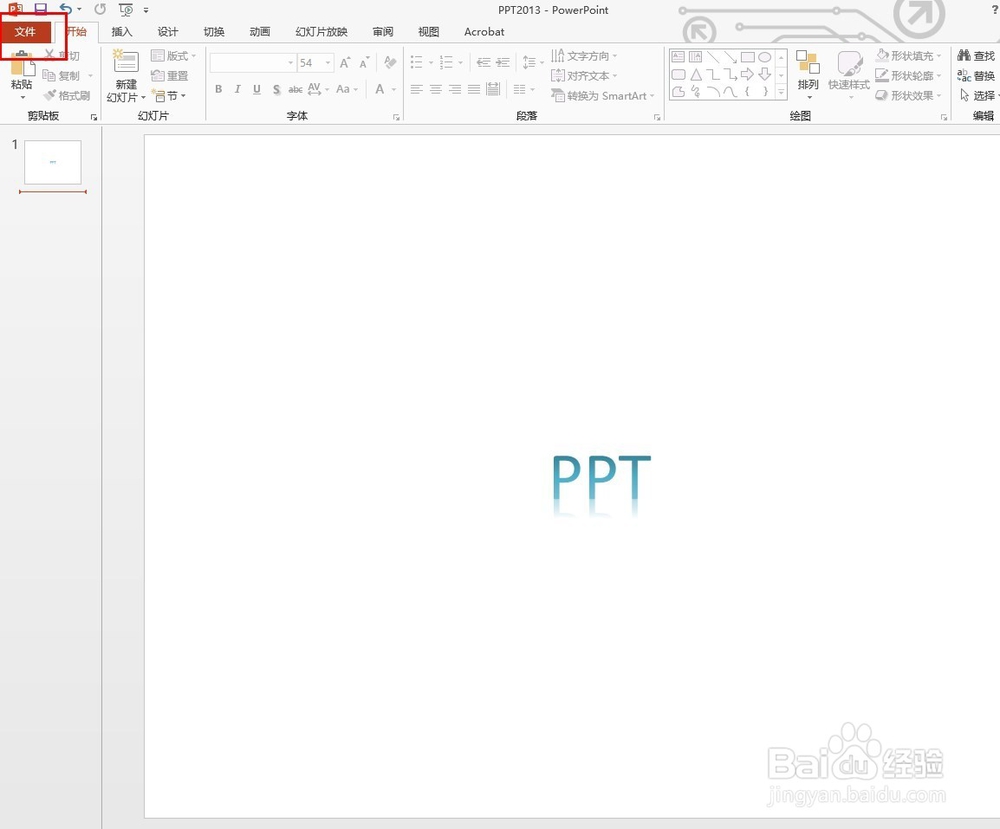Toggle bold formatting
1000x829 pixels.
click(218, 89)
